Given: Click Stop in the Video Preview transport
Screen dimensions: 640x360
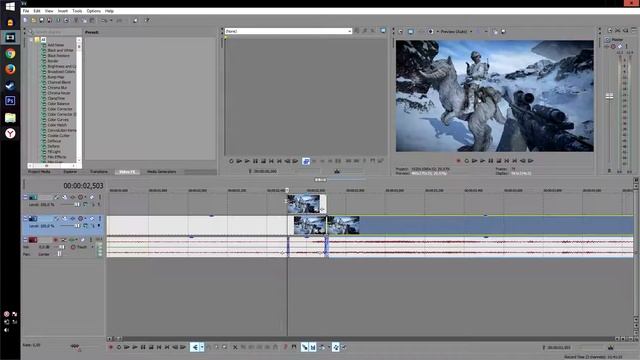Looking at the screenshot, I should 498,161.
